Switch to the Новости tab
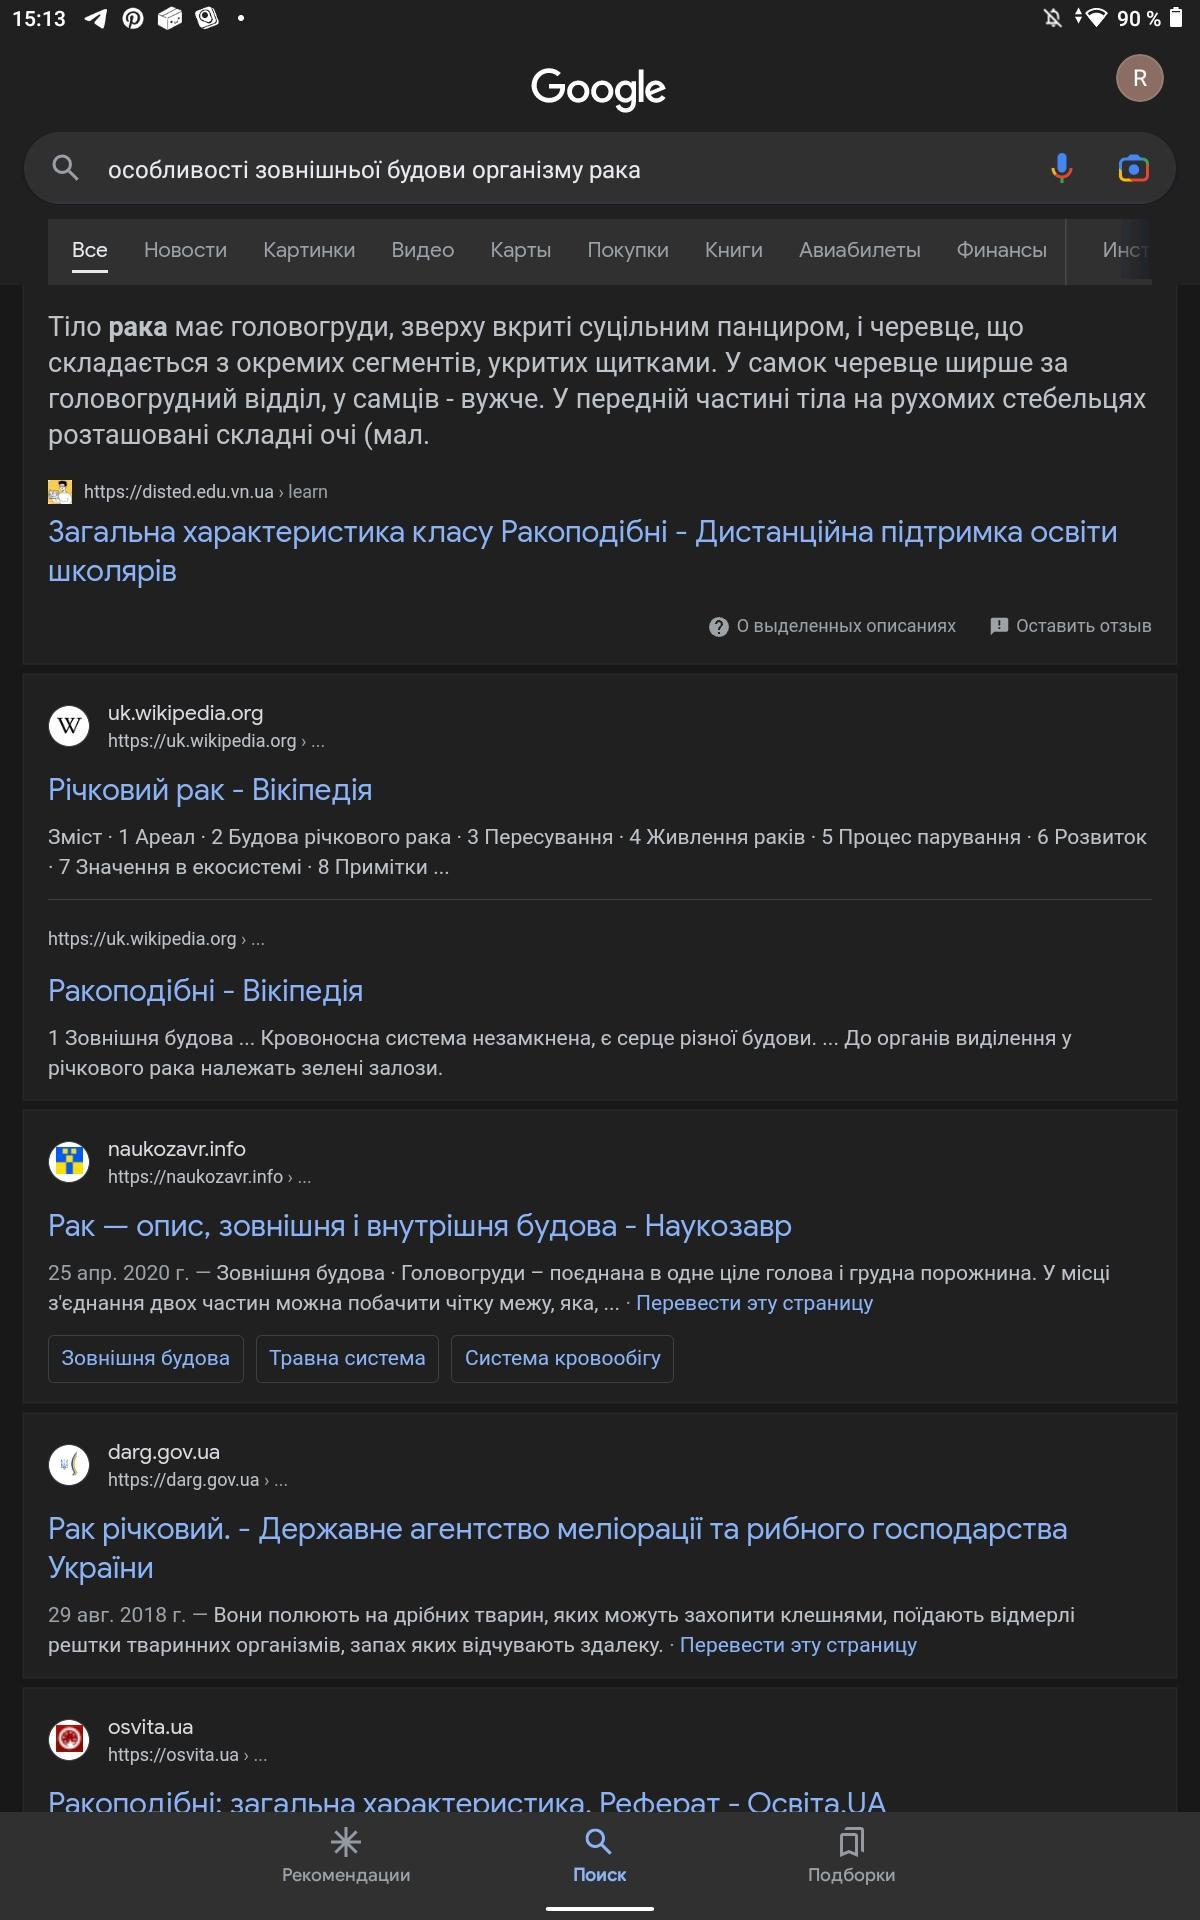The width and height of the screenshot is (1200, 1920). (x=185, y=250)
